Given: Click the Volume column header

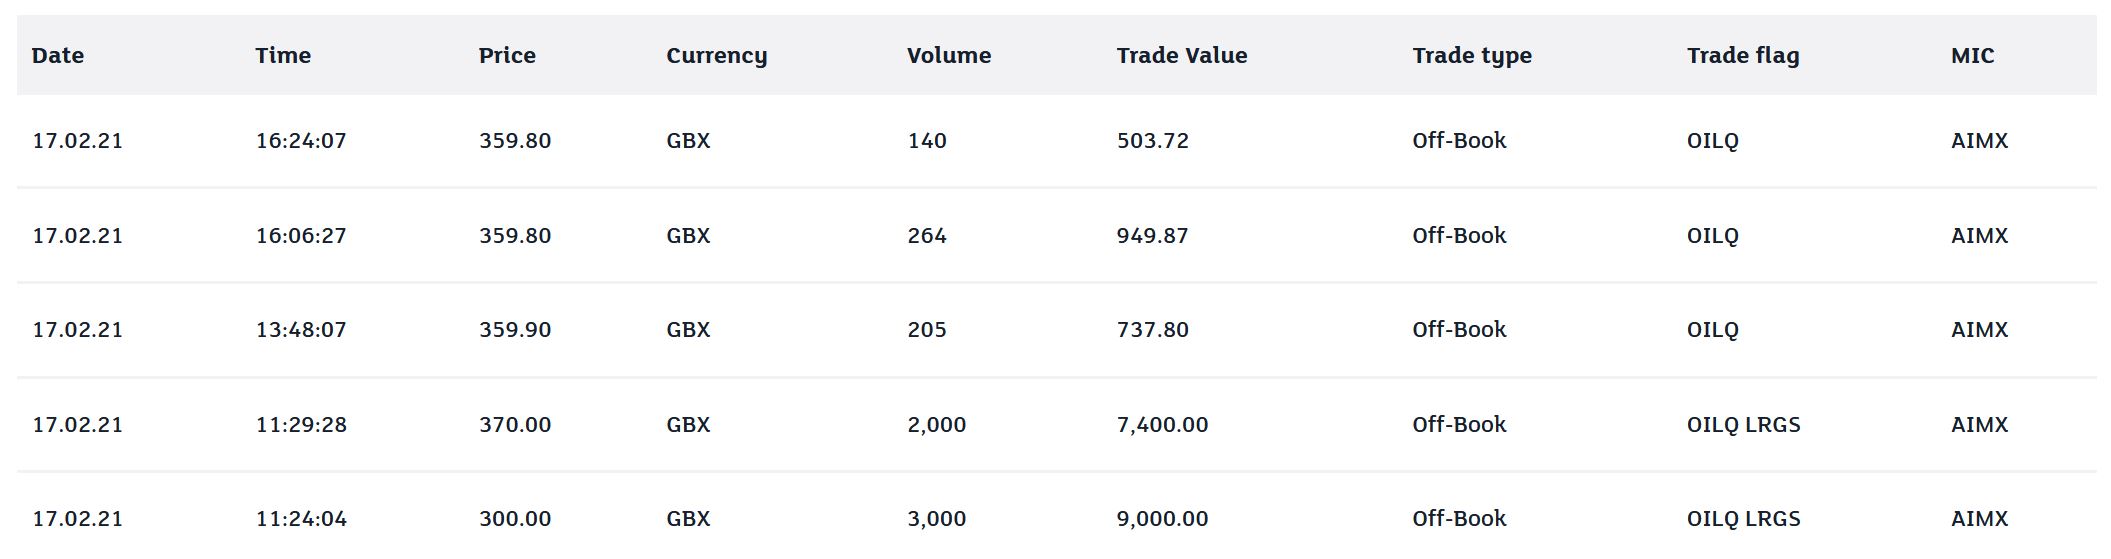Looking at the screenshot, I should pos(948,56).
